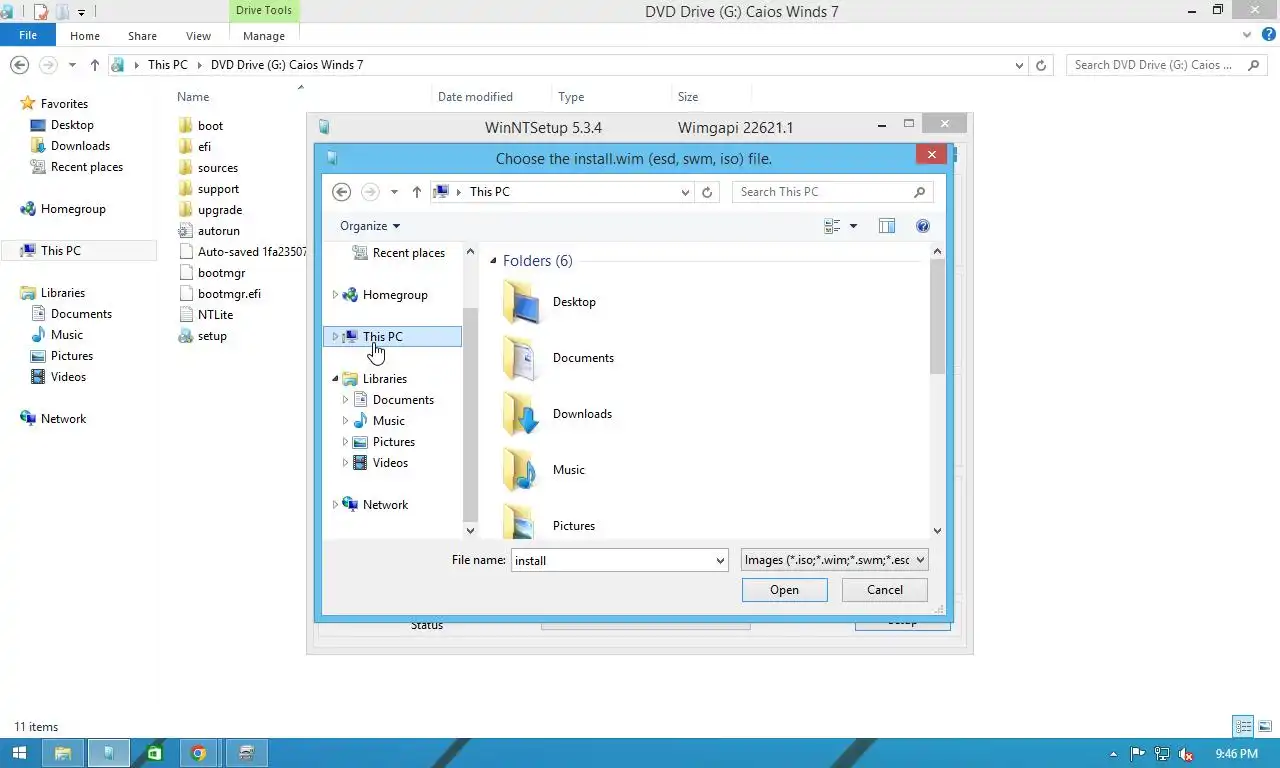Show the preview pane in dialog
This screenshot has height=768, width=1280.
coord(887,226)
